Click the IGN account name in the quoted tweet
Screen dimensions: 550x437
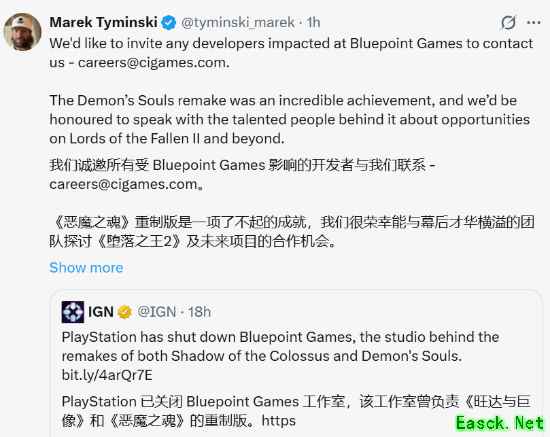click(x=101, y=312)
